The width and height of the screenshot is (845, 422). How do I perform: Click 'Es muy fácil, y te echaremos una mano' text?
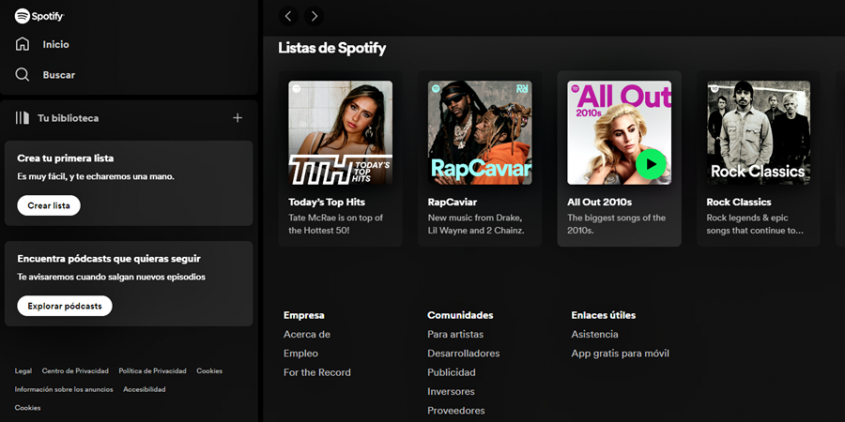(96, 177)
